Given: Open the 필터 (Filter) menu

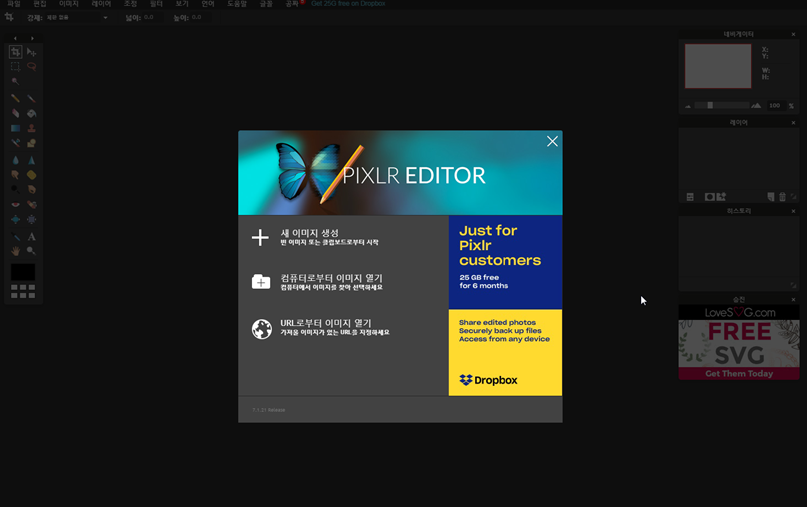Looking at the screenshot, I should pos(156,4).
